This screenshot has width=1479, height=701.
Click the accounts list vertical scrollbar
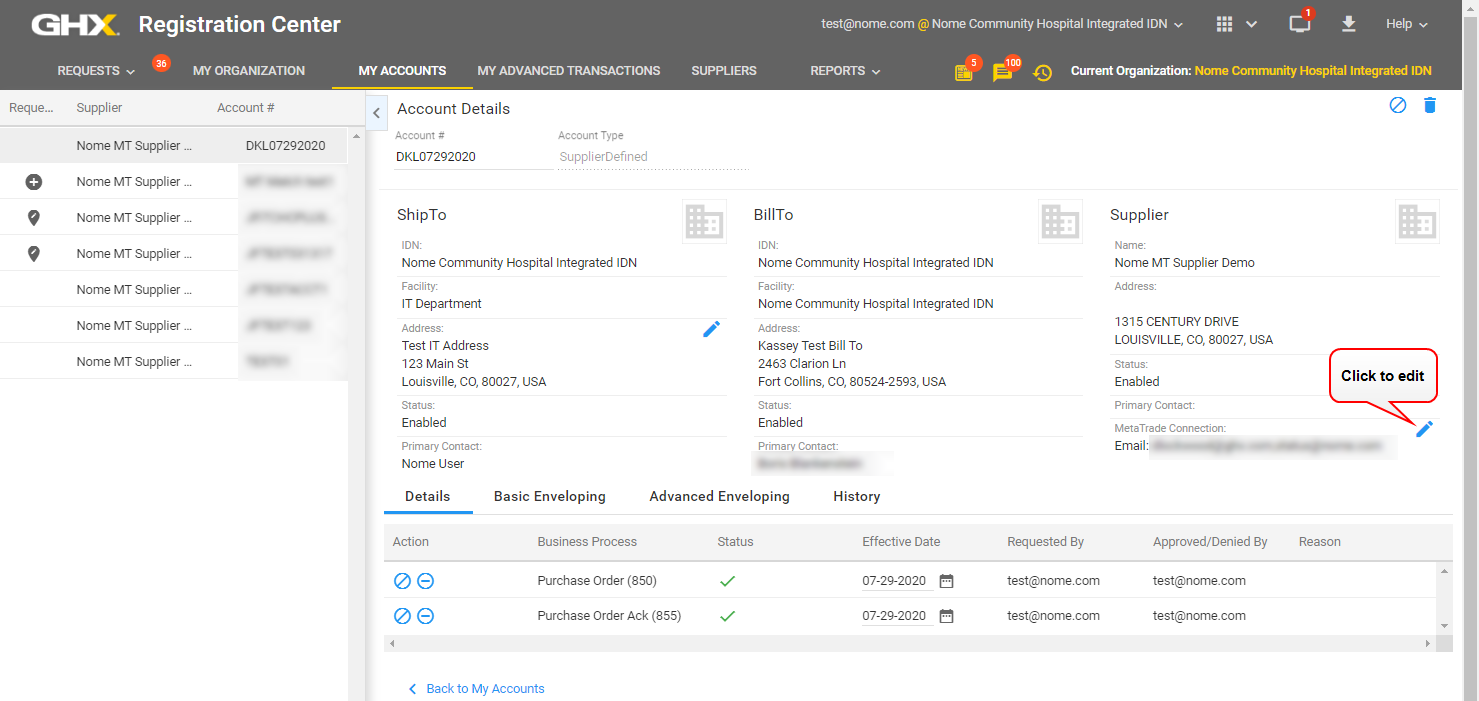coord(354,414)
